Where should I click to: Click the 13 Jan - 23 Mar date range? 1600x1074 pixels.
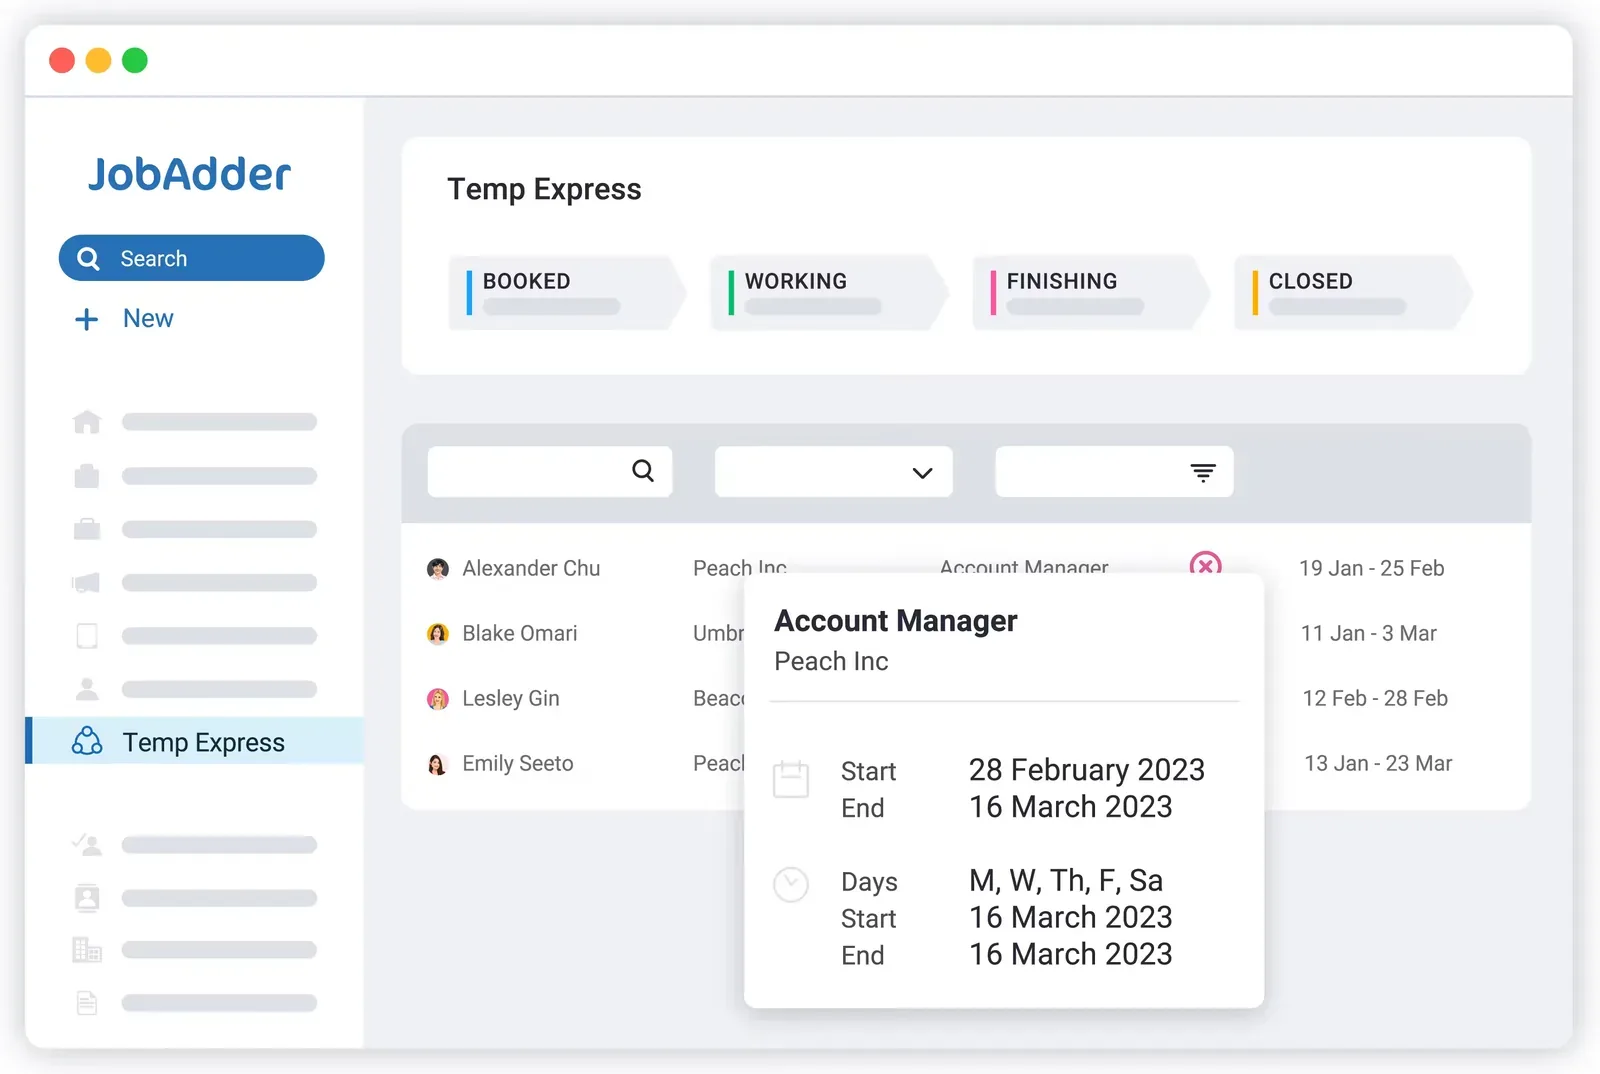point(1378,763)
